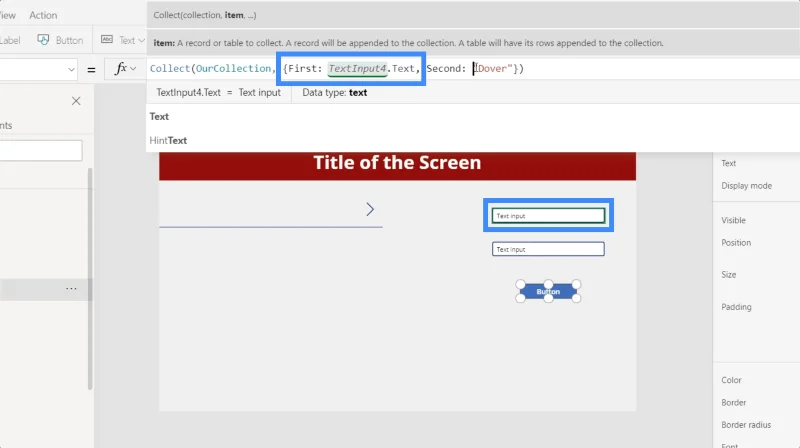Viewport: 800px width, 448px height.
Task: Select the Text autocomplete suggestion
Action: click(x=159, y=116)
